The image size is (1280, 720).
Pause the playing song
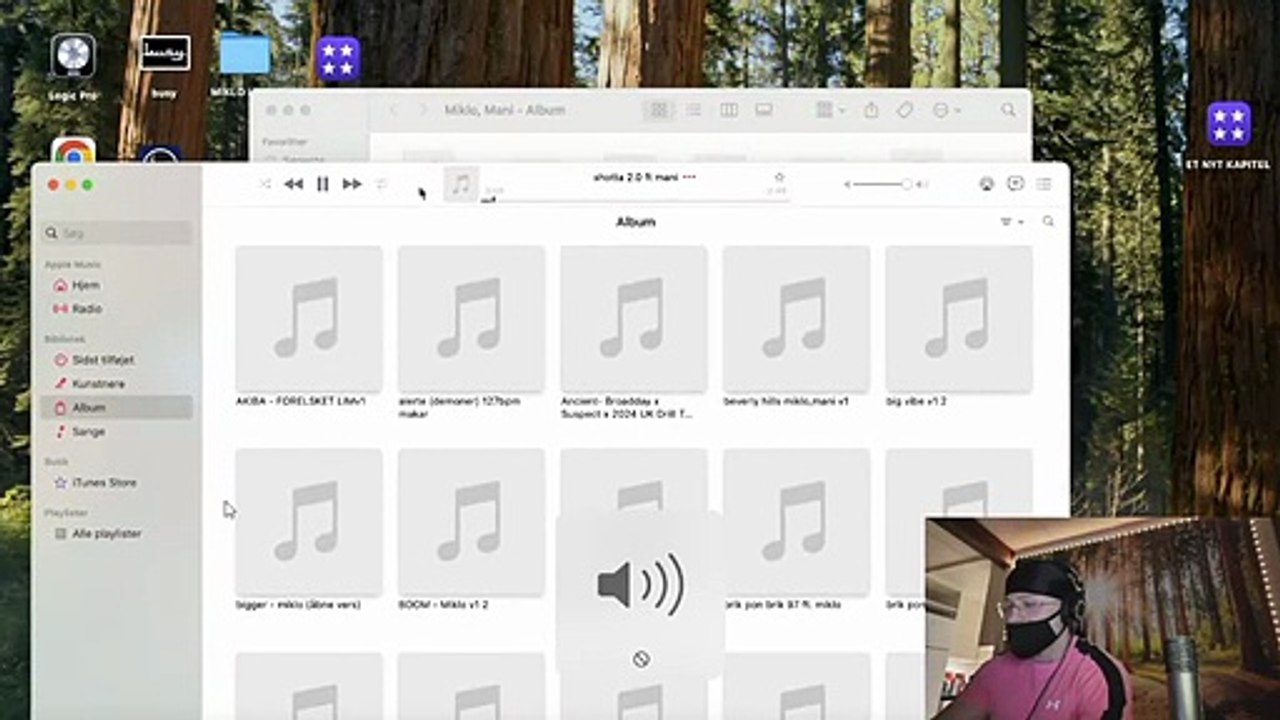[x=323, y=184]
